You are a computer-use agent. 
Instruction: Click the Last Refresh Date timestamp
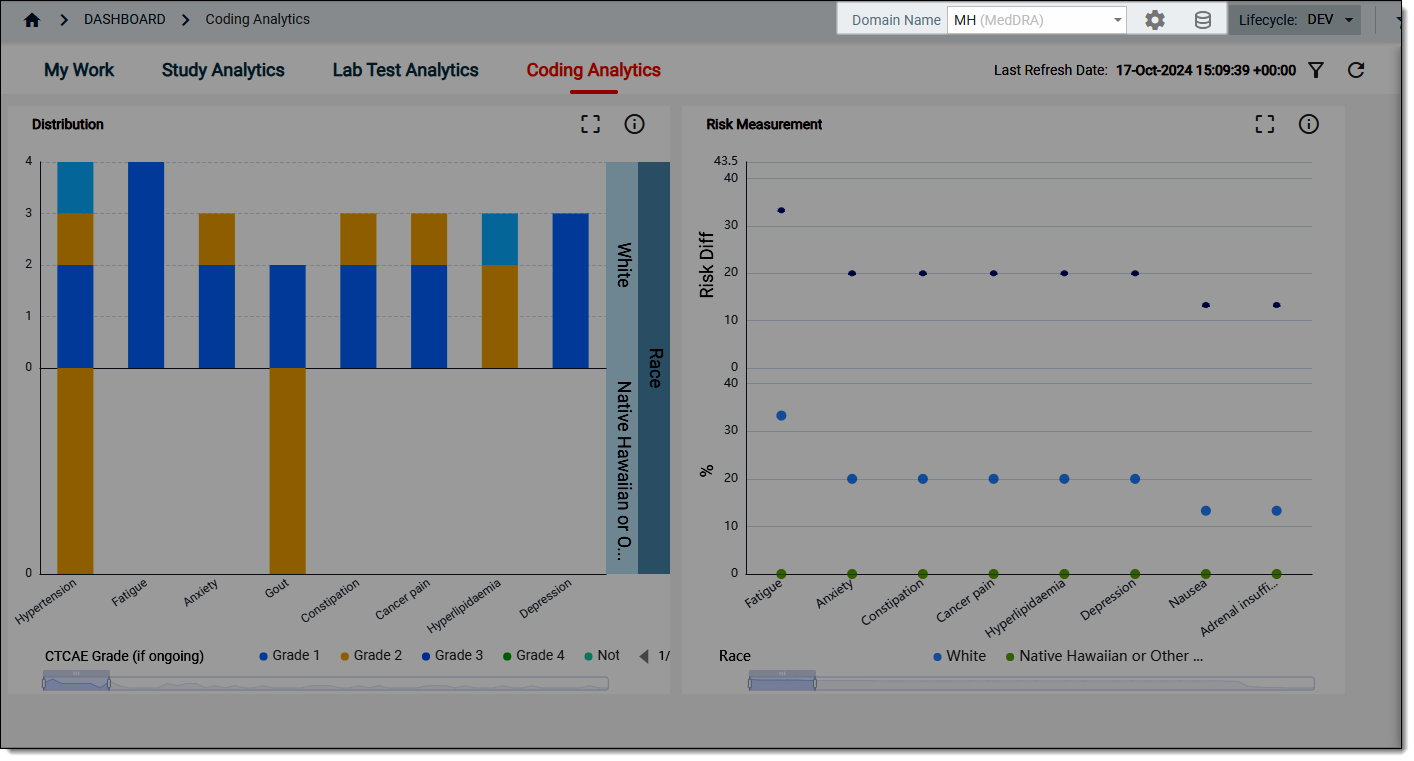[x=1206, y=70]
